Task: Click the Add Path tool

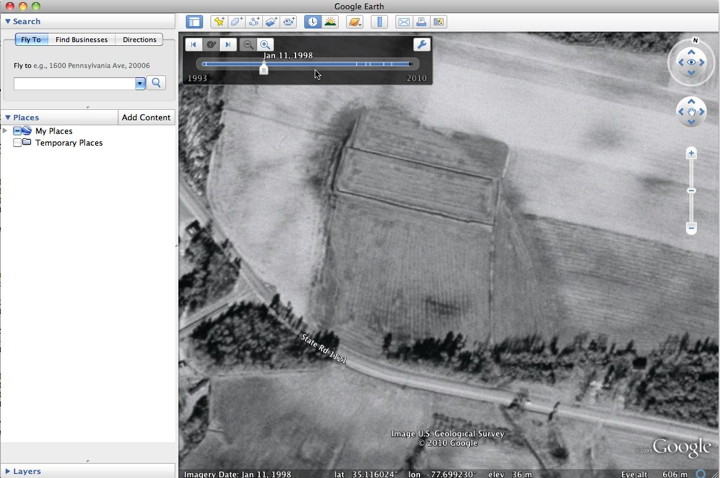Action: (x=254, y=21)
